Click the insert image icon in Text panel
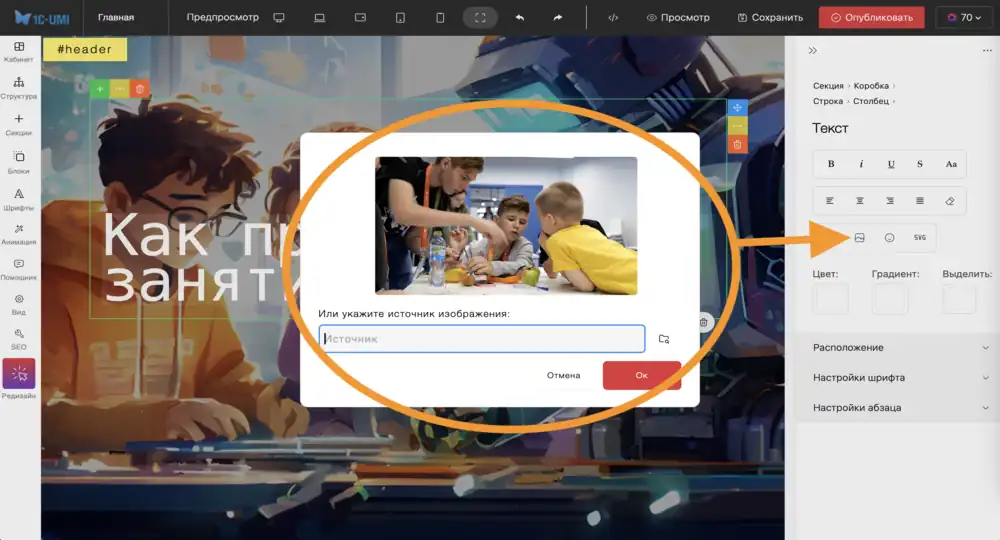The height and width of the screenshot is (540, 1000). click(859, 237)
